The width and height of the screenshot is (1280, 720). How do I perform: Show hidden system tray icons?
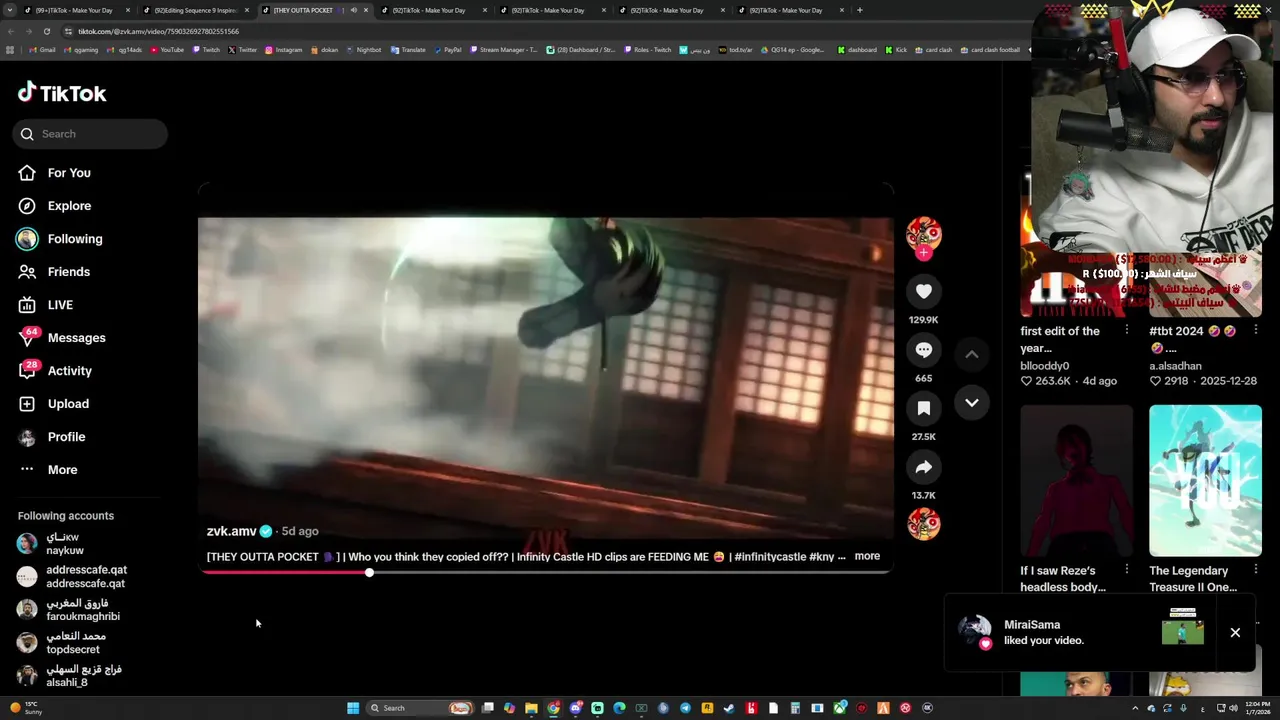pos(1135,708)
